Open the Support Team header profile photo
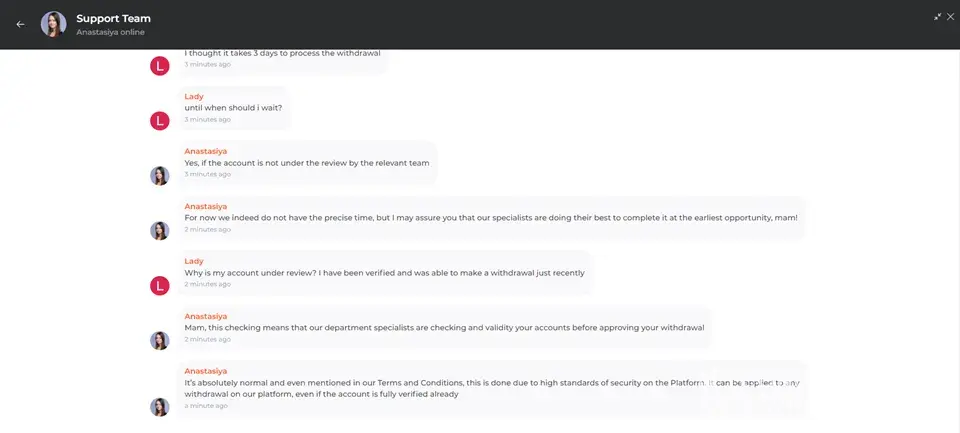Viewport: 960px width, 433px height. coord(53,24)
